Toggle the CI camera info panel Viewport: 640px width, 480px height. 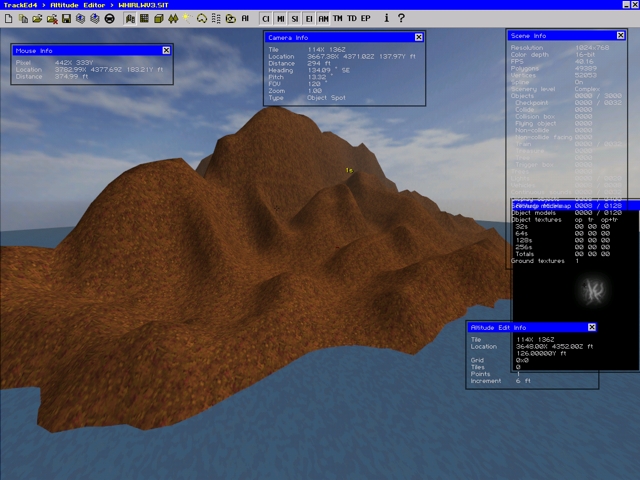266,19
